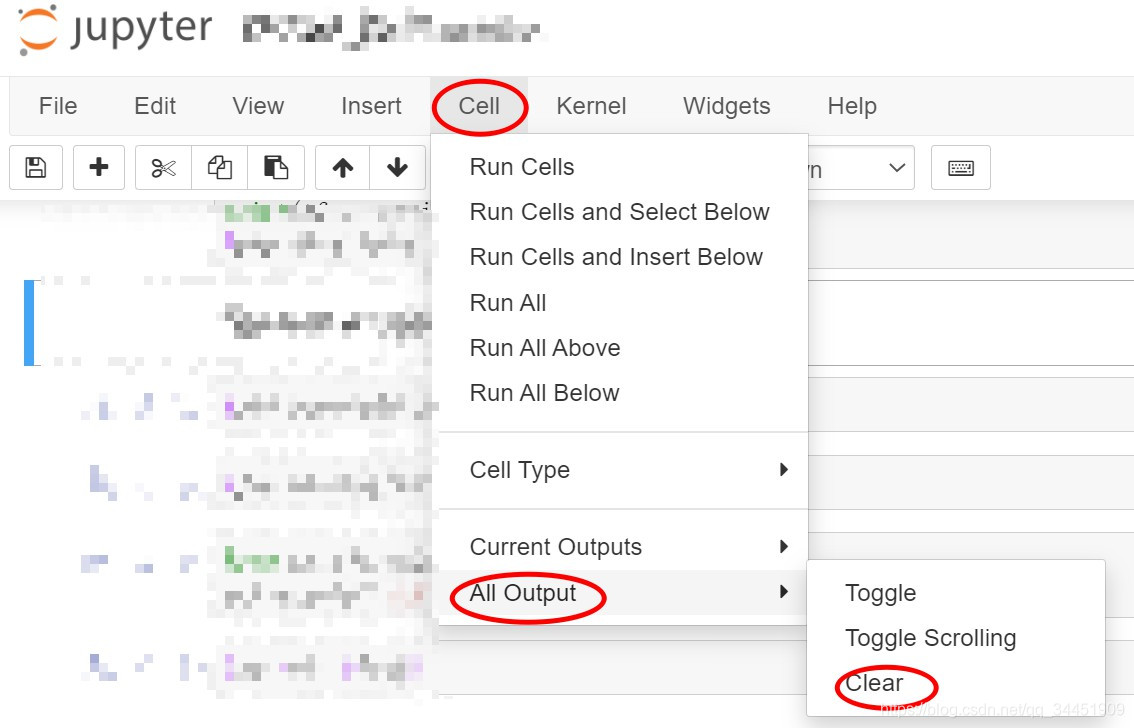This screenshot has height=728, width=1134.
Task: Save notebook with floppy disk icon
Action: pyautogui.click(x=35, y=168)
